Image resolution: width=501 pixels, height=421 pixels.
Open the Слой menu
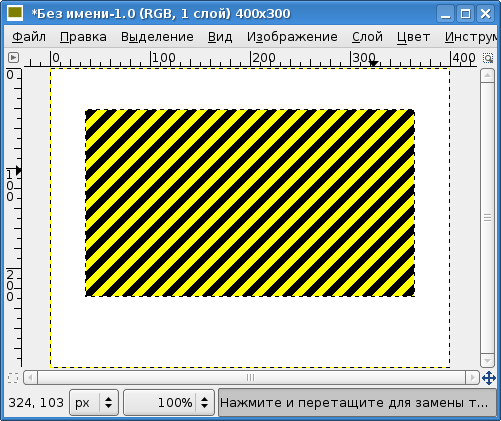[x=367, y=37]
